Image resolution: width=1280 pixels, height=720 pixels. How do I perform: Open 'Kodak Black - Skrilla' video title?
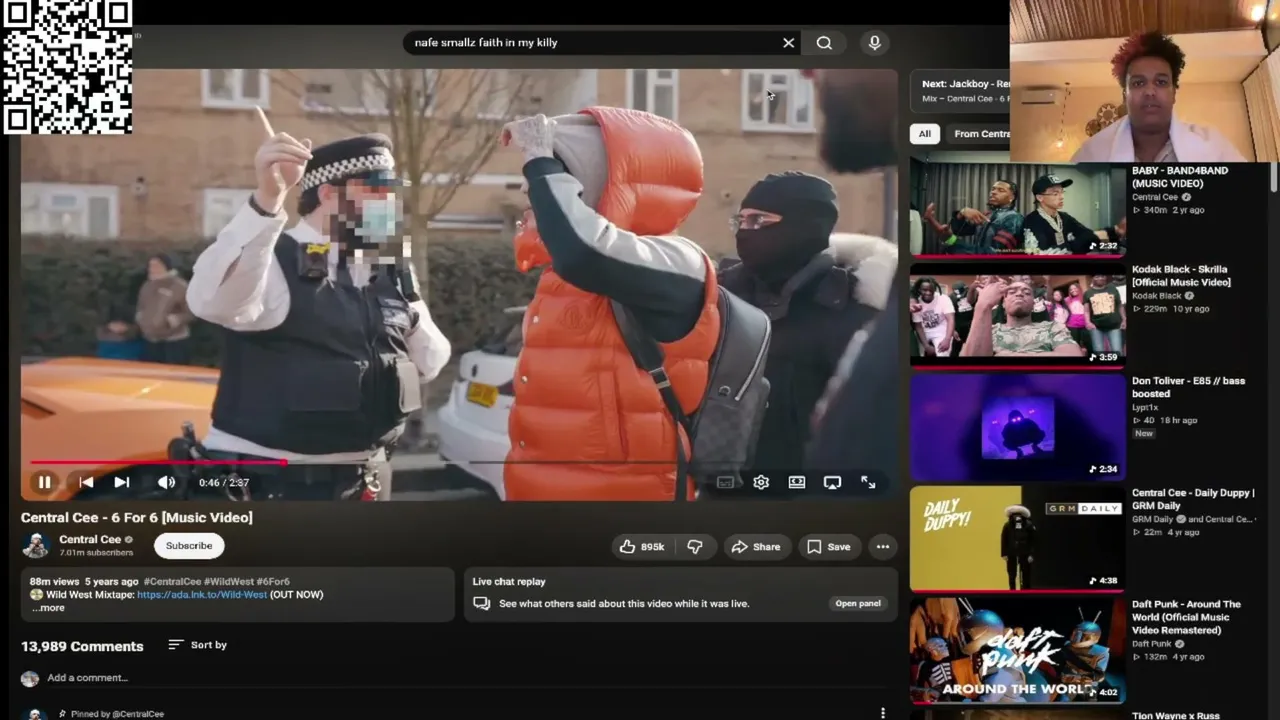(x=1181, y=276)
